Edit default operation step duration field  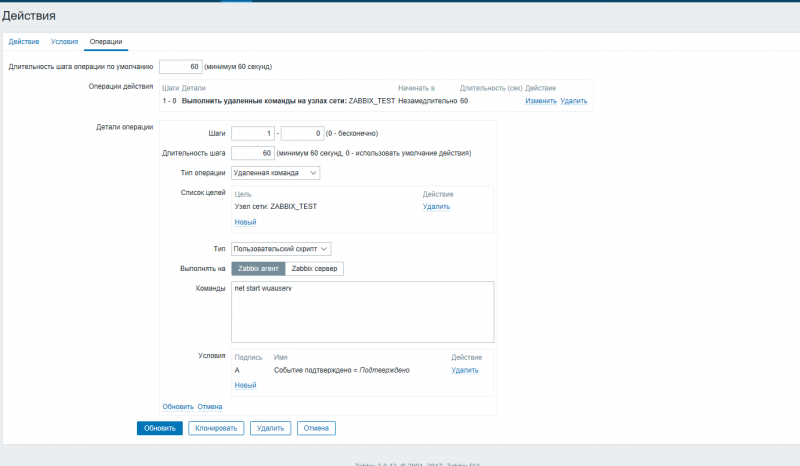181,67
